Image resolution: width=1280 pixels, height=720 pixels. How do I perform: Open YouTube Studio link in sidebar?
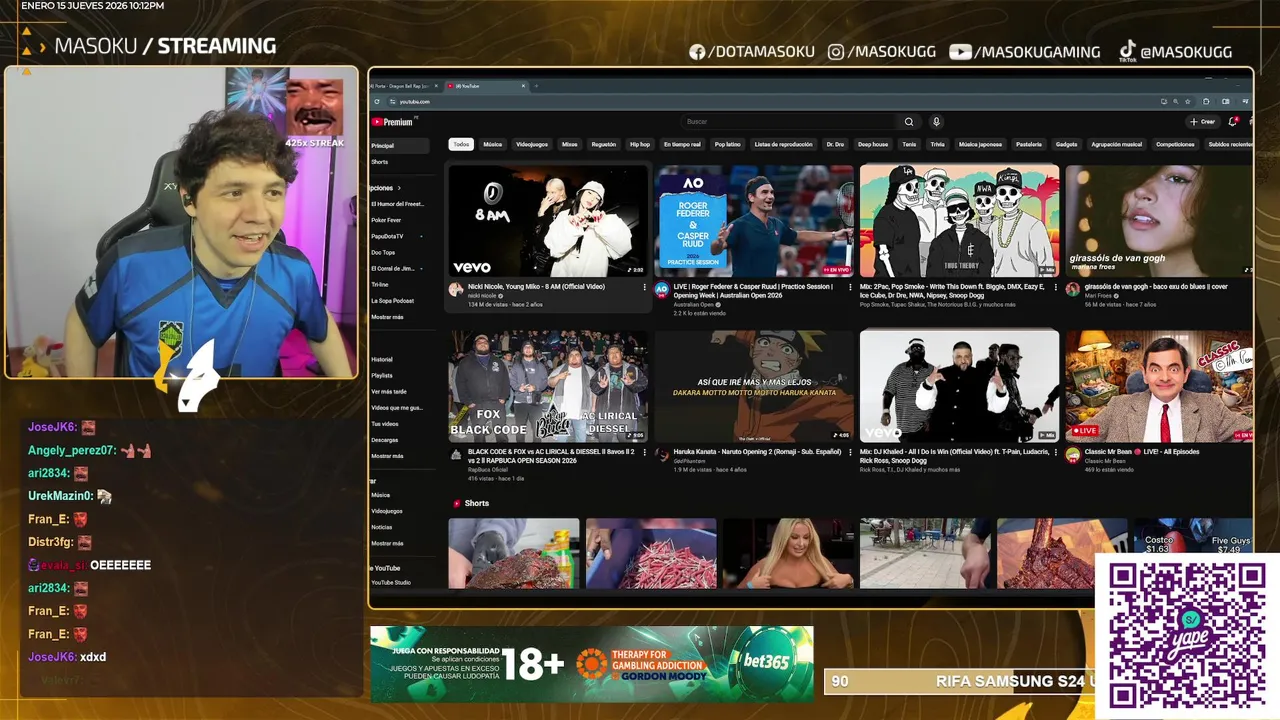391,582
